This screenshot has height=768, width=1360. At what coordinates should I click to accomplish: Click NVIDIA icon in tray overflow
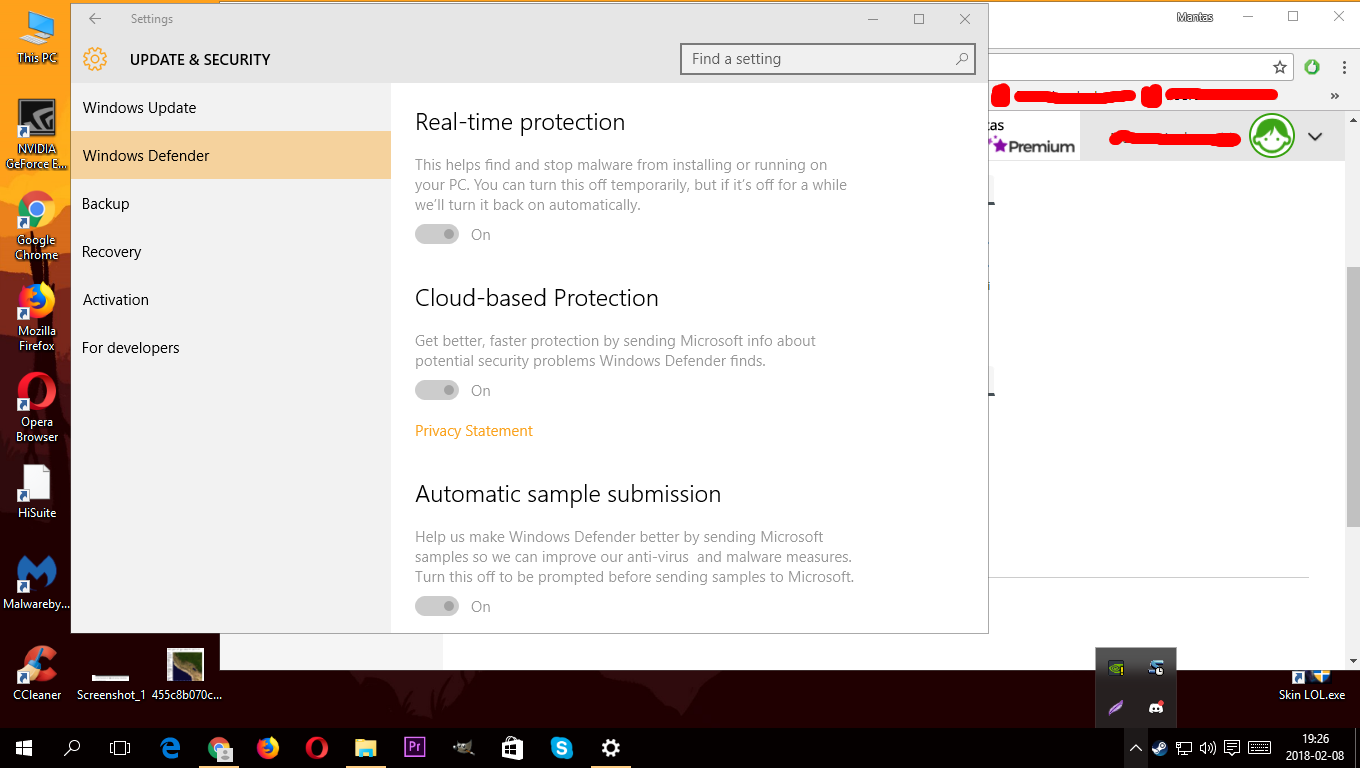click(1116, 668)
